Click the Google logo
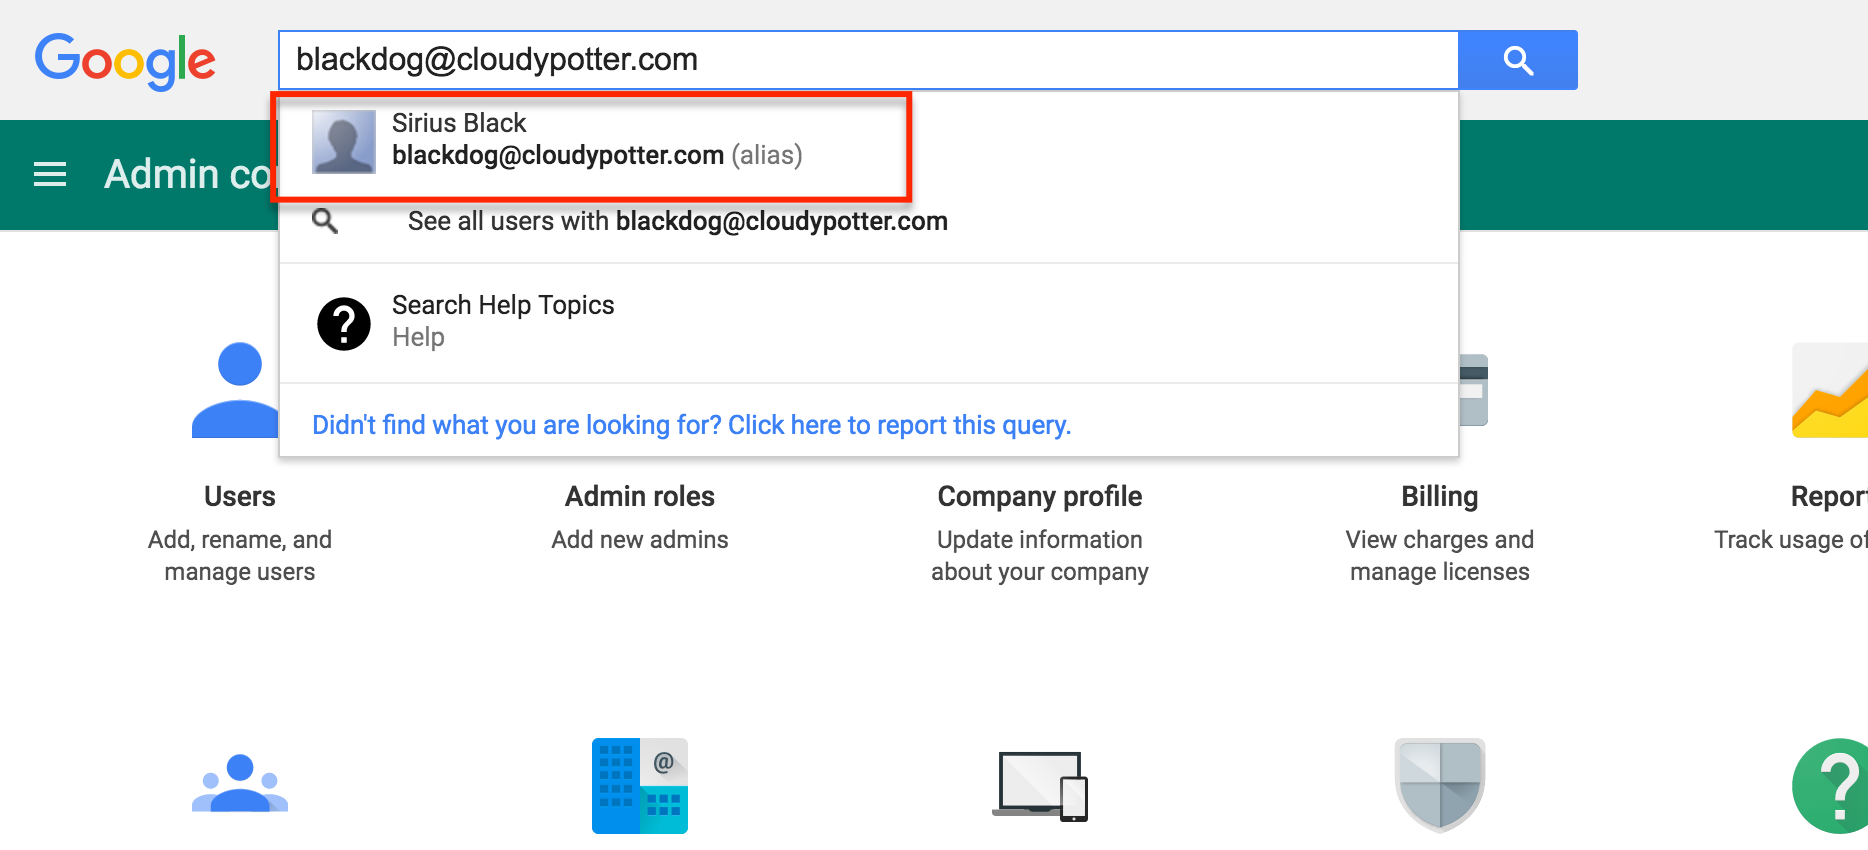The image size is (1868, 850). point(125,61)
